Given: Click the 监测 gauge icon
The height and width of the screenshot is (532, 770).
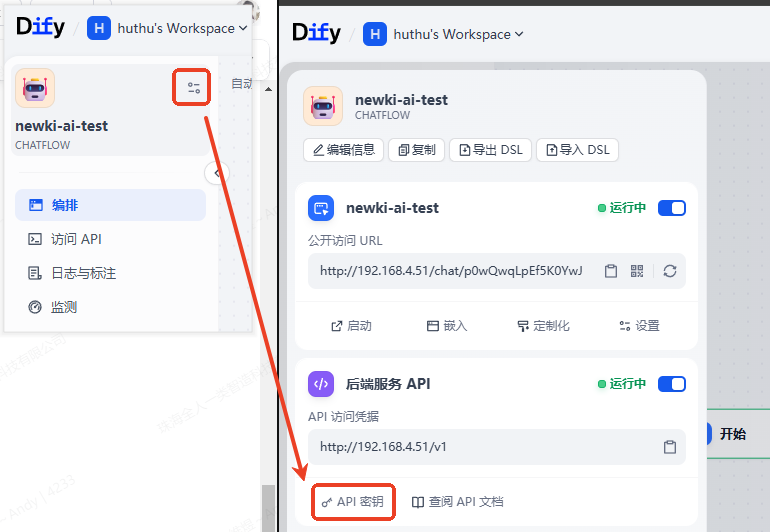Looking at the screenshot, I should click(x=34, y=307).
